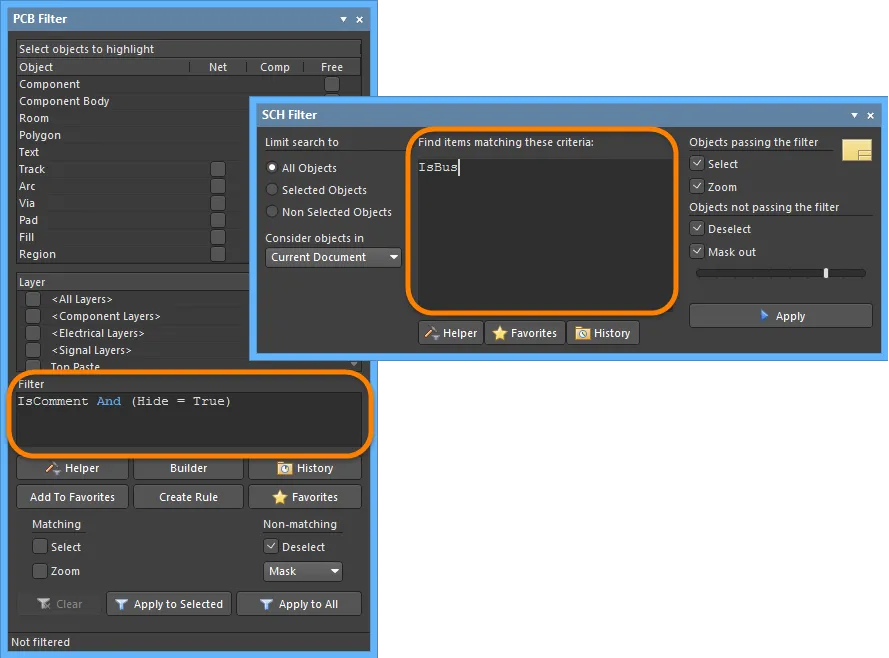Close the PCB Filter panel
The height and width of the screenshot is (658, 889).
pos(359,19)
